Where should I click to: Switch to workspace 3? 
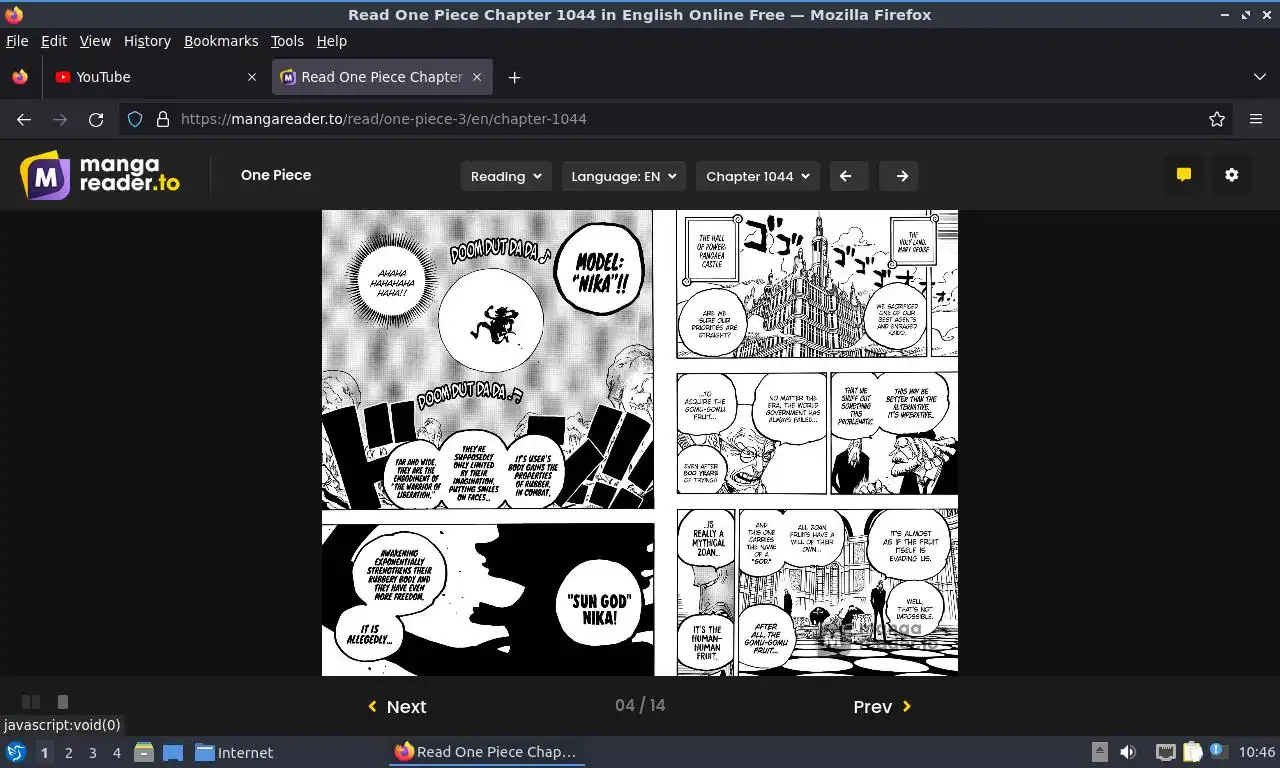[x=93, y=752]
